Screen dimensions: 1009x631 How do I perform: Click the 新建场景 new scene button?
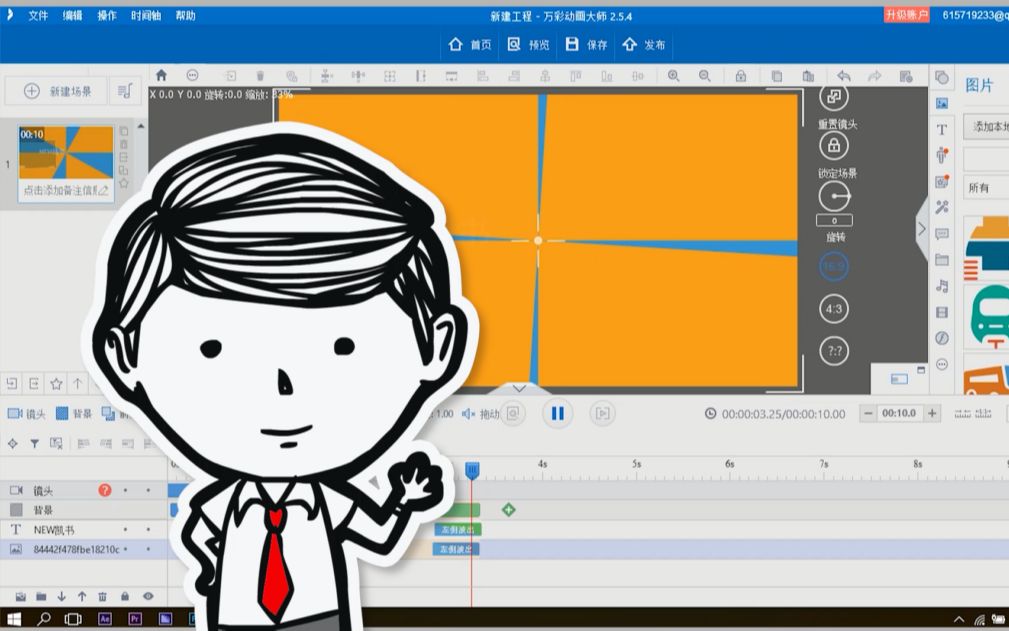pyautogui.click(x=57, y=91)
